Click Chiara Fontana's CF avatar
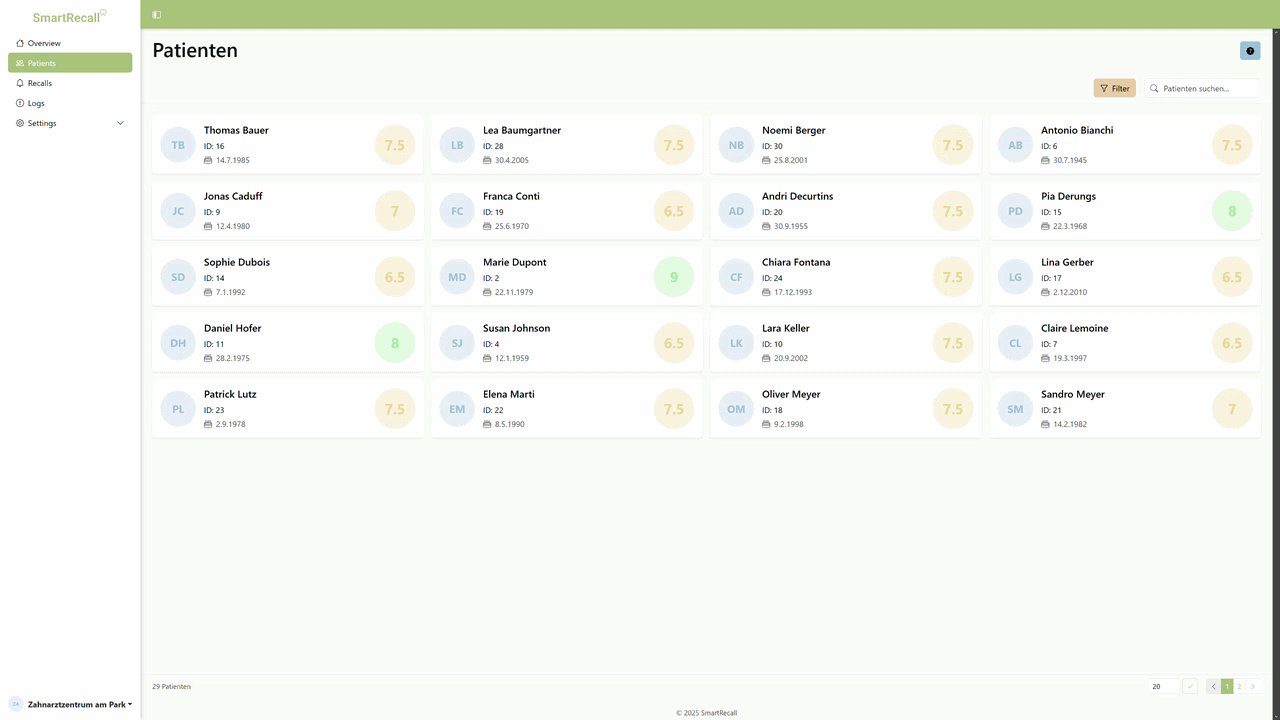The height and width of the screenshot is (720, 1280). tap(736, 277)
